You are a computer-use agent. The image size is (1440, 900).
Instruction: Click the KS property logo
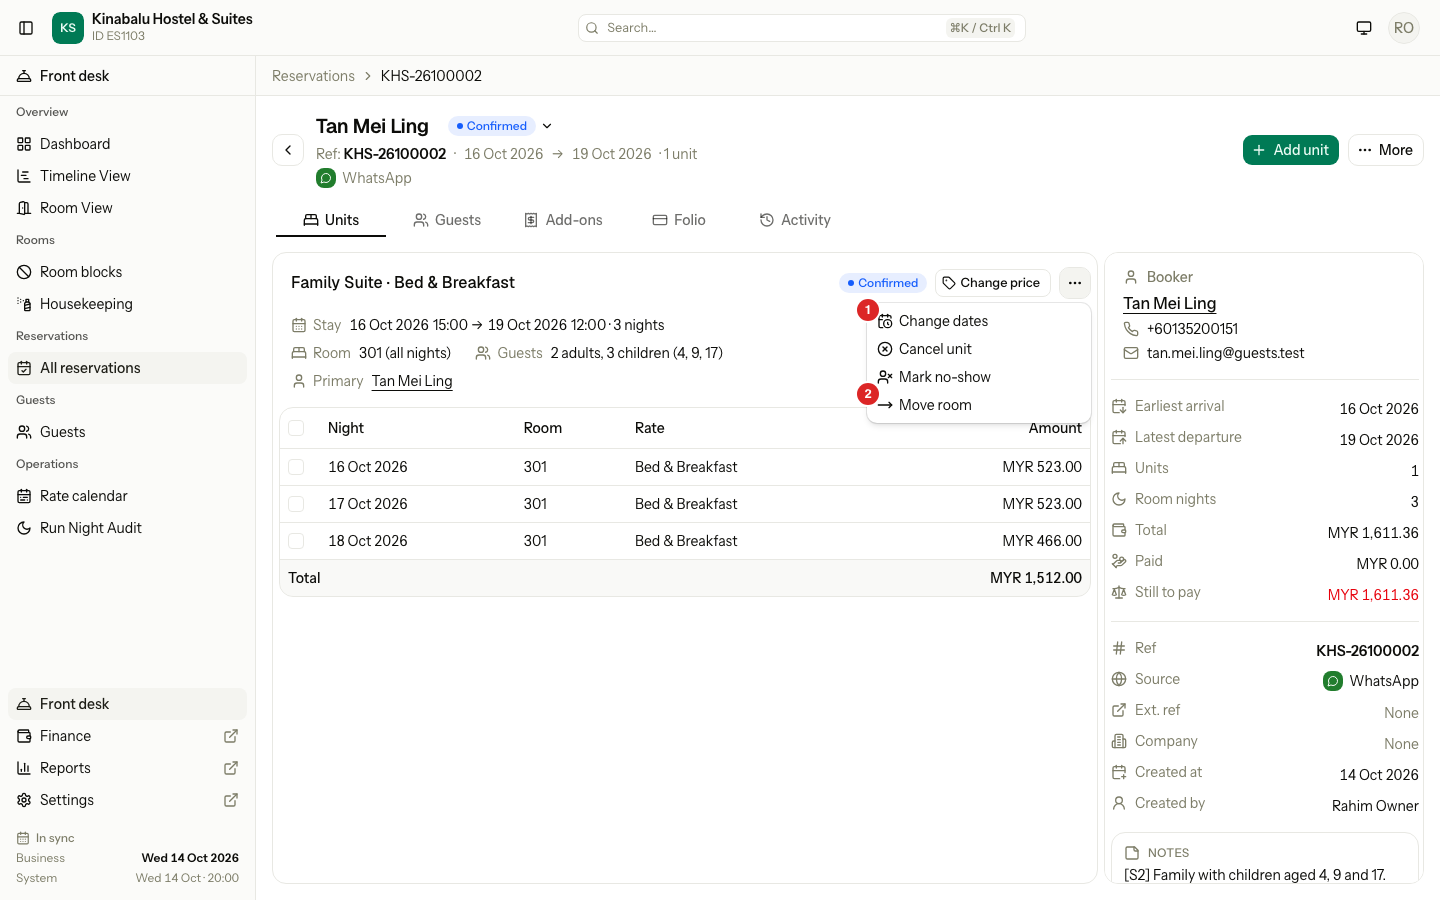click(x=68, y=28)
